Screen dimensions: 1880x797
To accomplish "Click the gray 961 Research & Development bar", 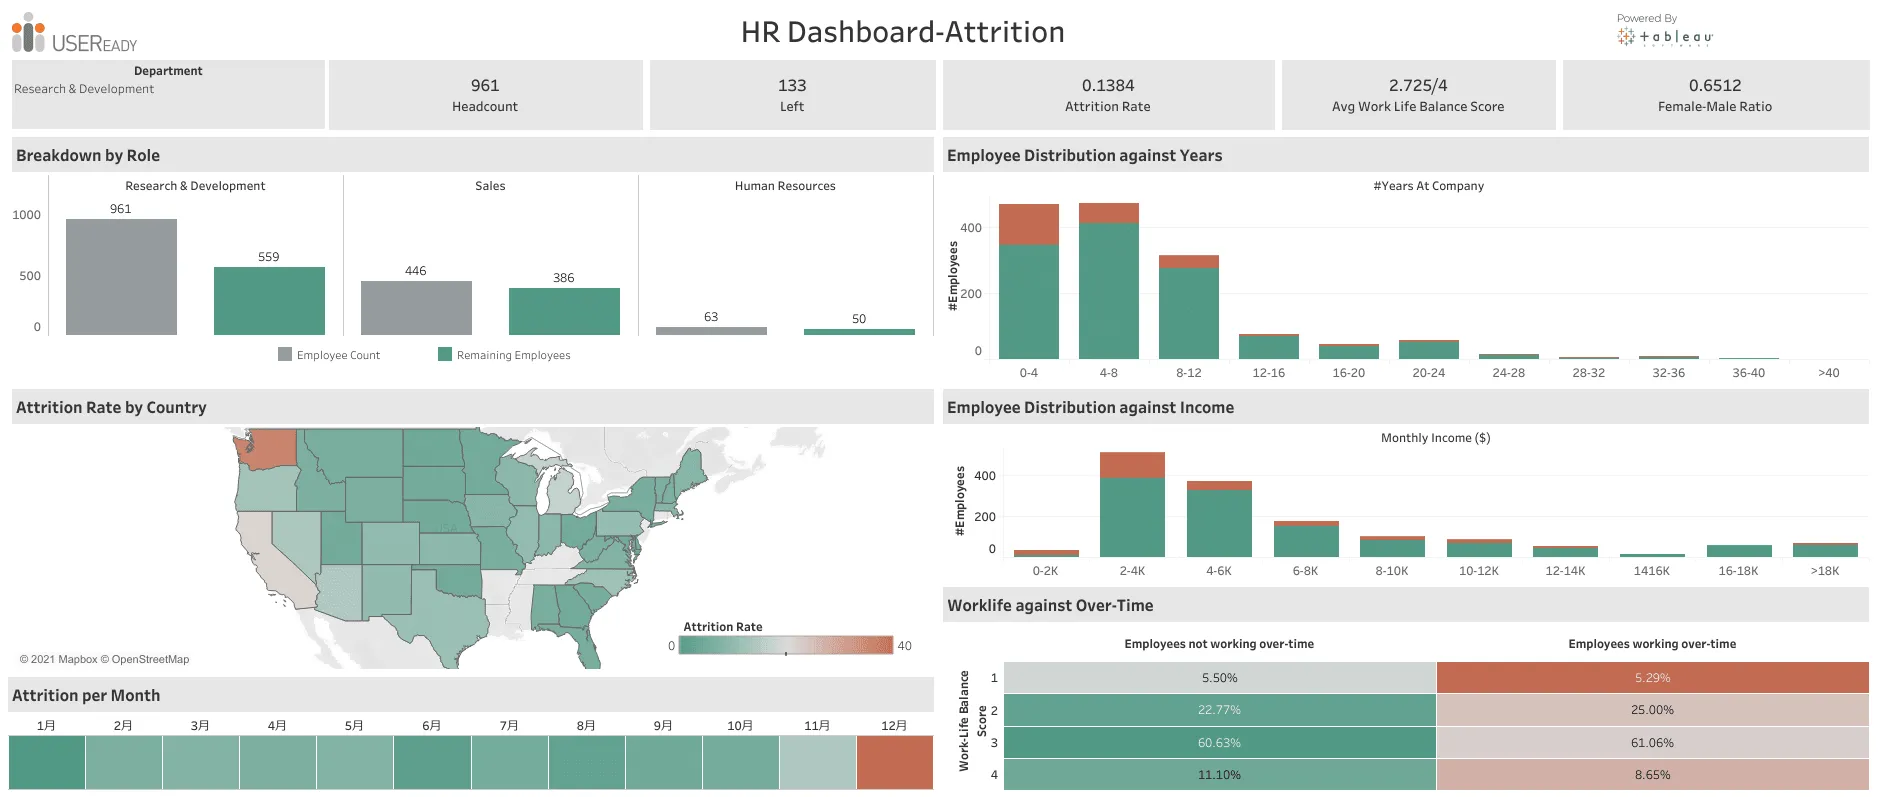I will pos(121,277).
